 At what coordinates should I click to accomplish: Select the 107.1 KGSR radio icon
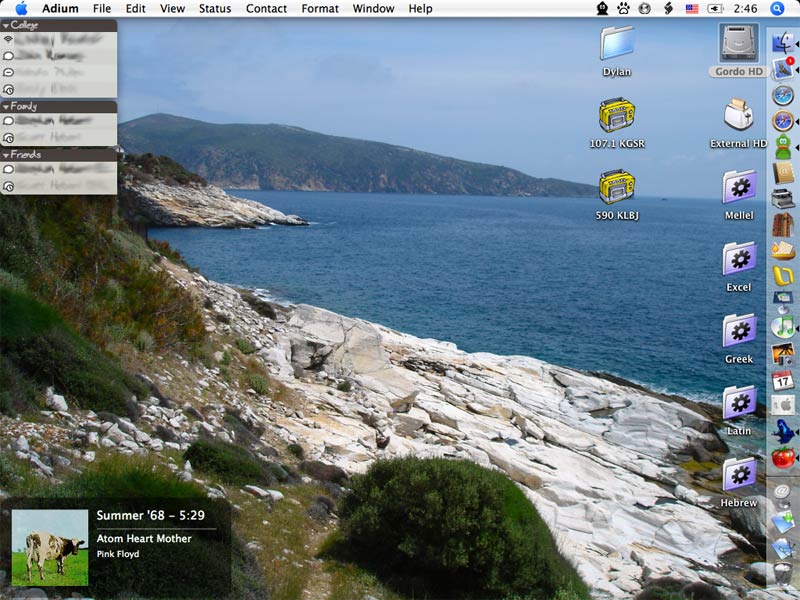[617, 115]
